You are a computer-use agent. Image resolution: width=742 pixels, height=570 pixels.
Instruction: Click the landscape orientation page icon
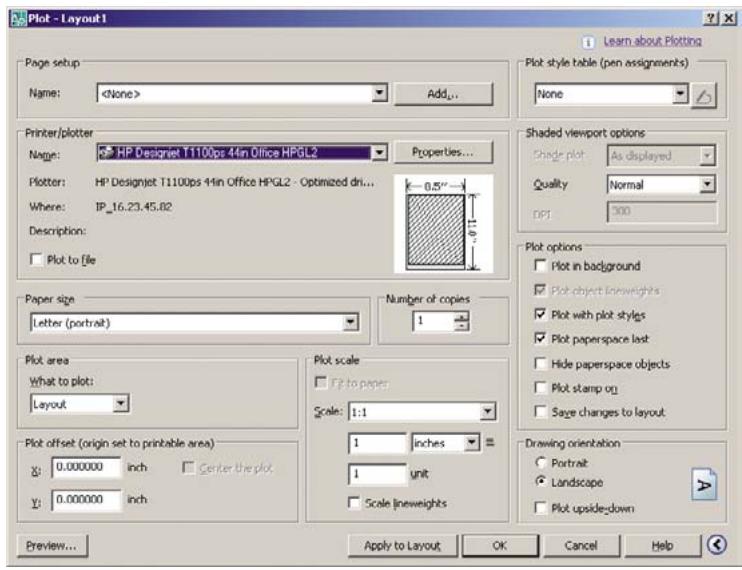point(704,485)
